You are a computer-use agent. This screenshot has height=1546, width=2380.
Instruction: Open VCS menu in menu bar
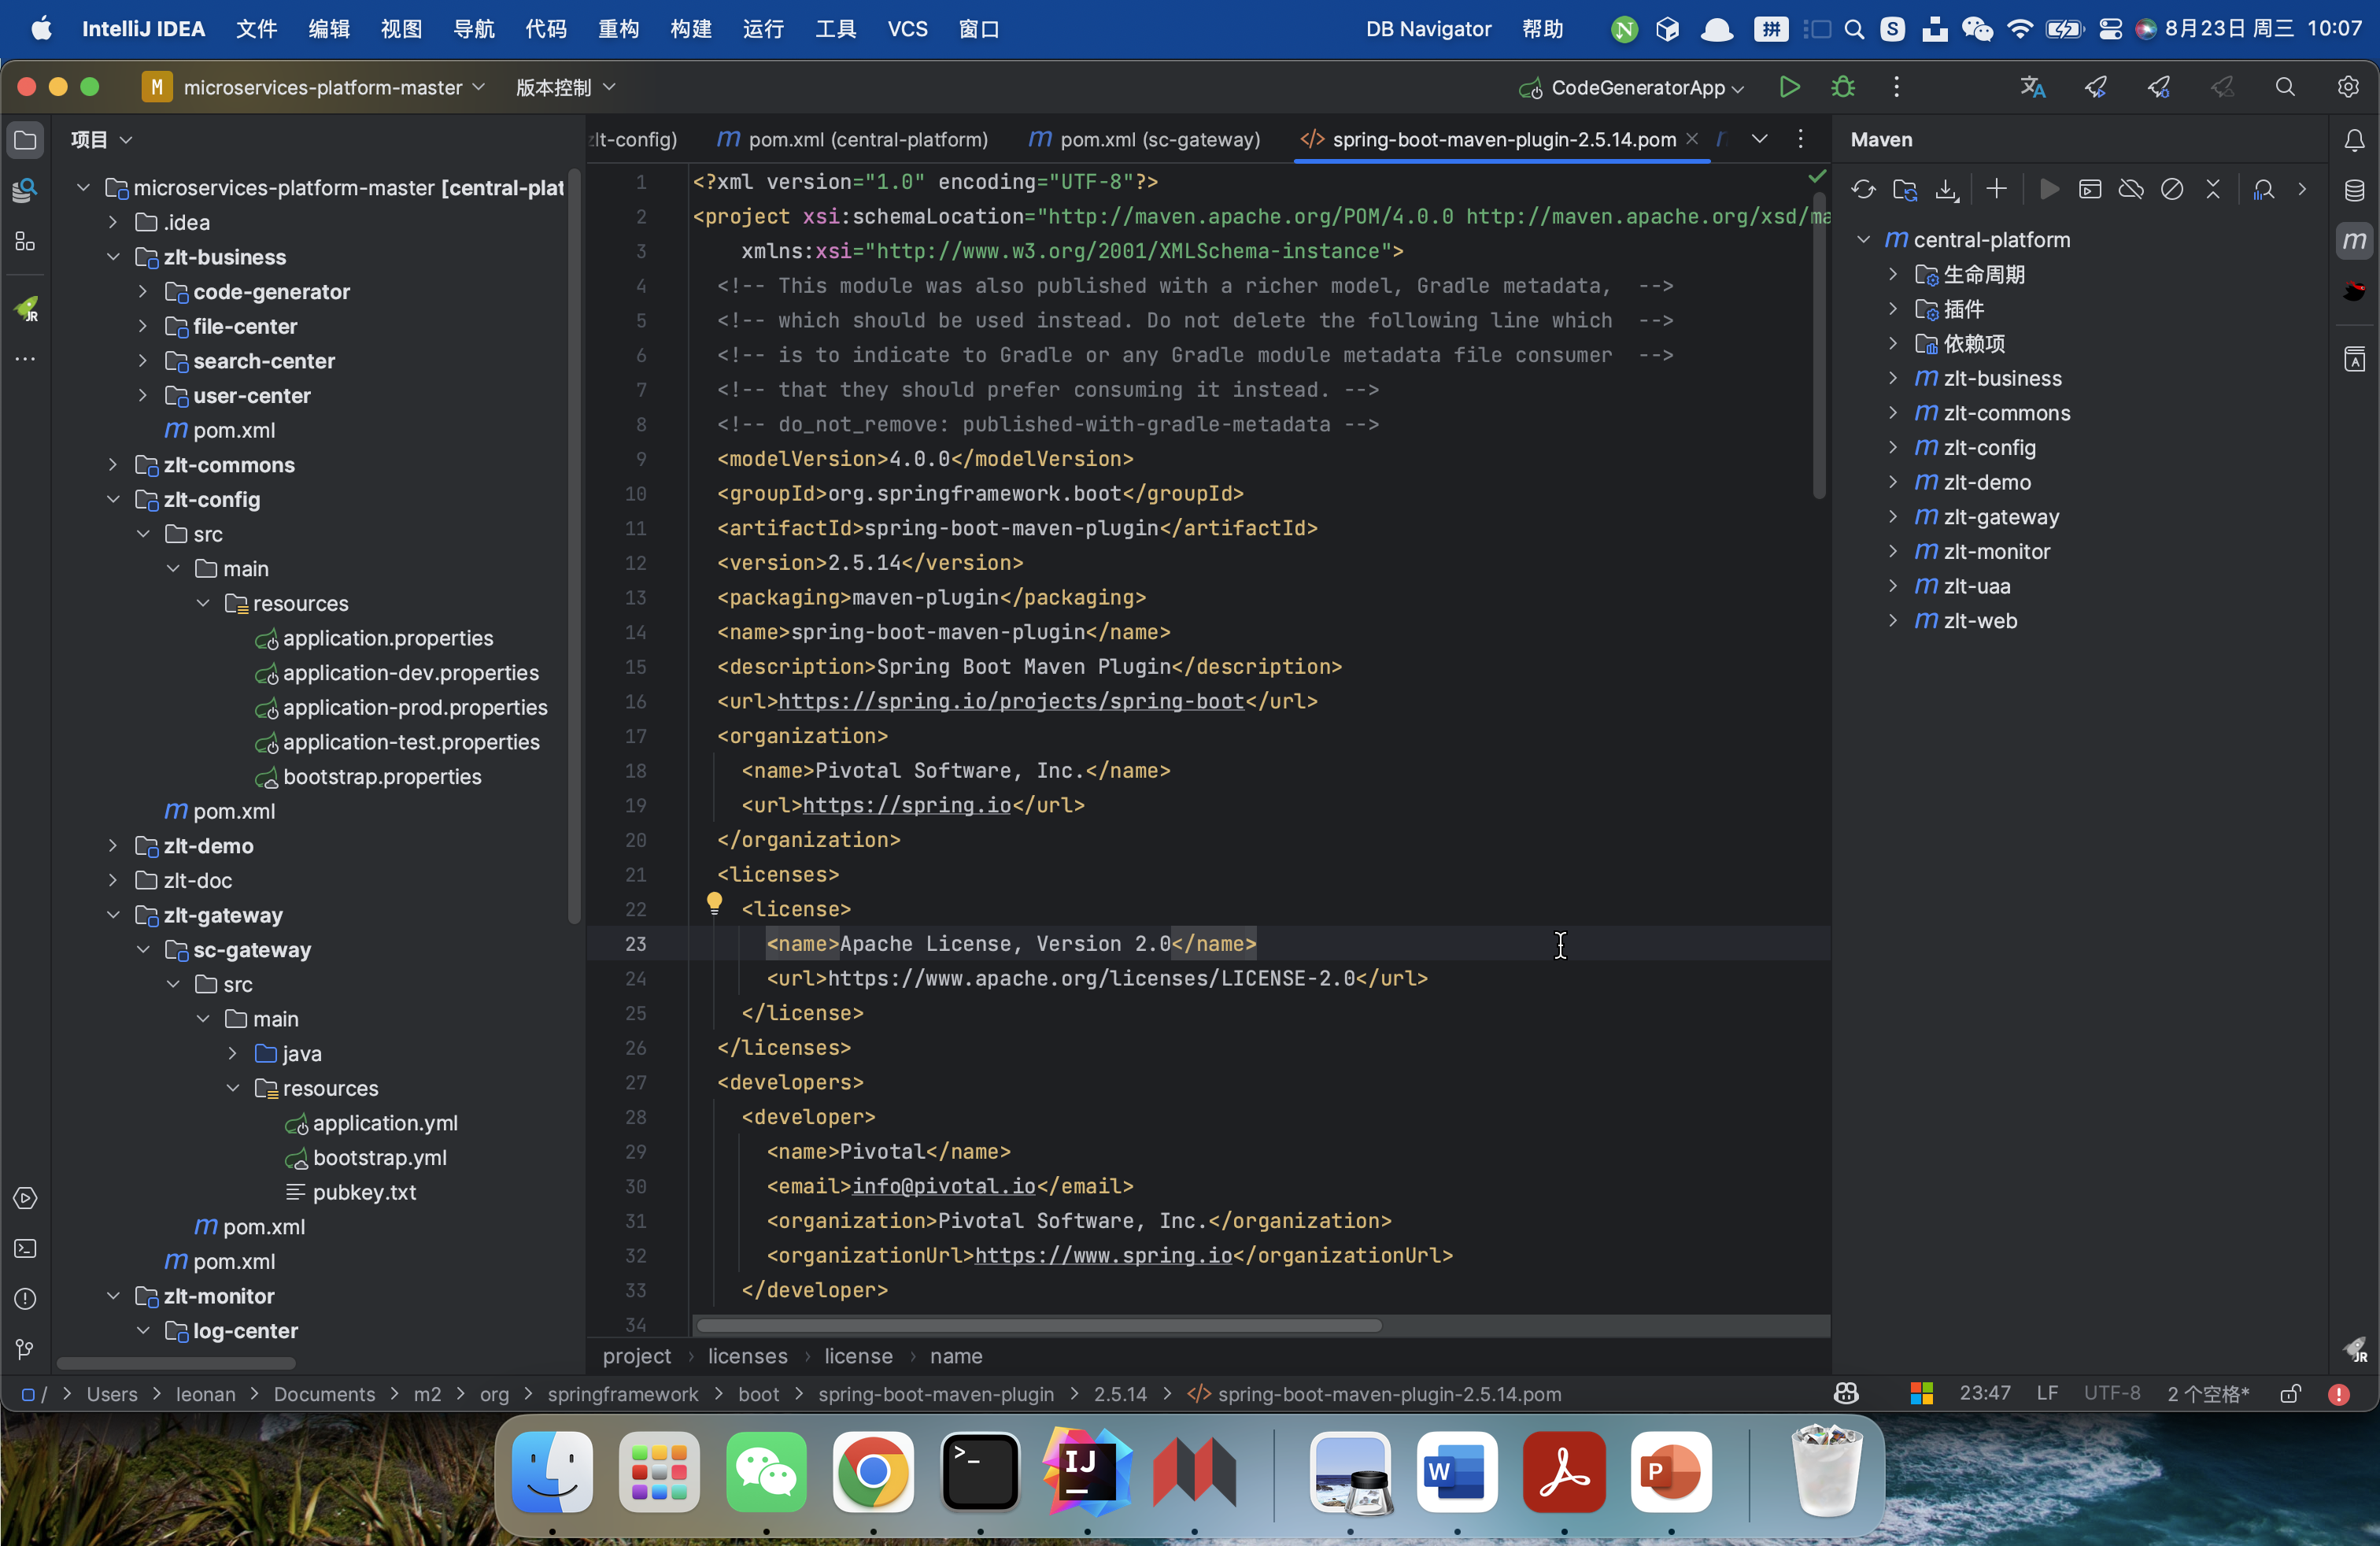pos(907,29)
